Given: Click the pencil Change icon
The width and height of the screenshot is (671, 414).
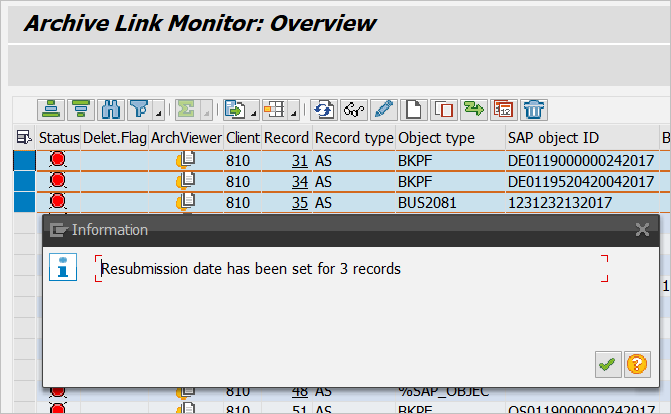Looking at the screenshot, I should coord(383,109).
